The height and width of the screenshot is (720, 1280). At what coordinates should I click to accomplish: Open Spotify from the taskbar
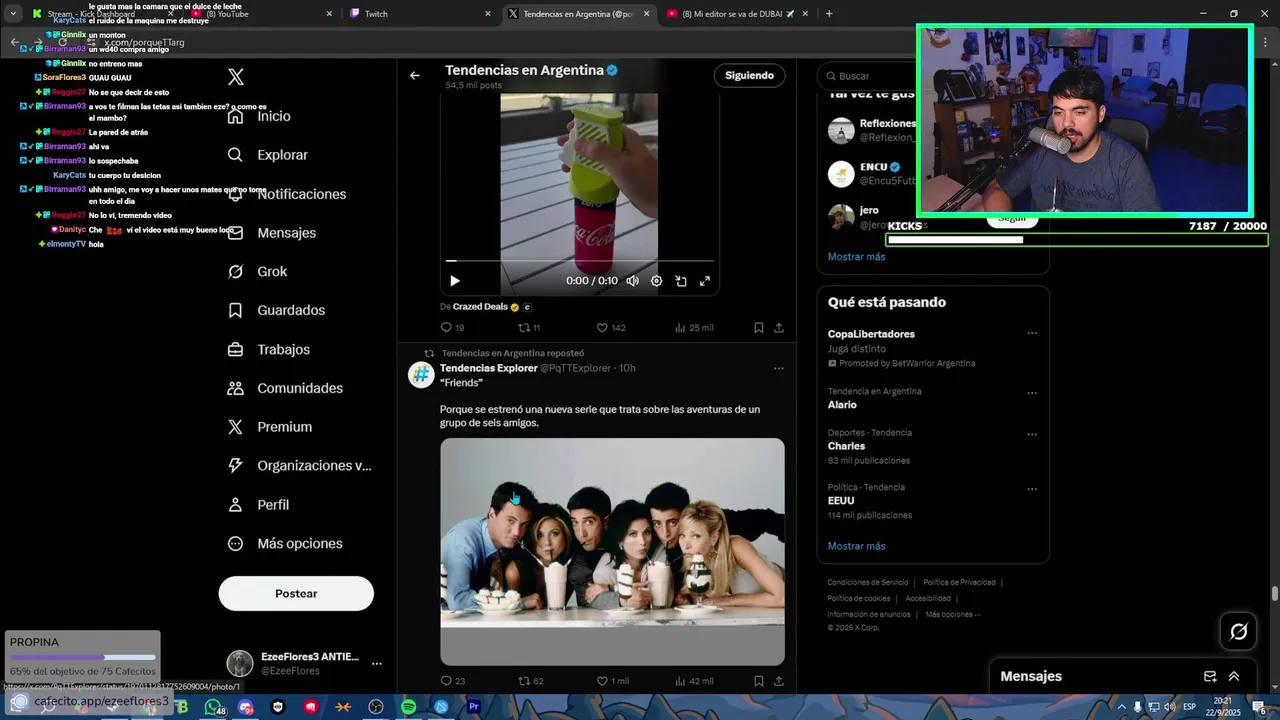(408, 707)
